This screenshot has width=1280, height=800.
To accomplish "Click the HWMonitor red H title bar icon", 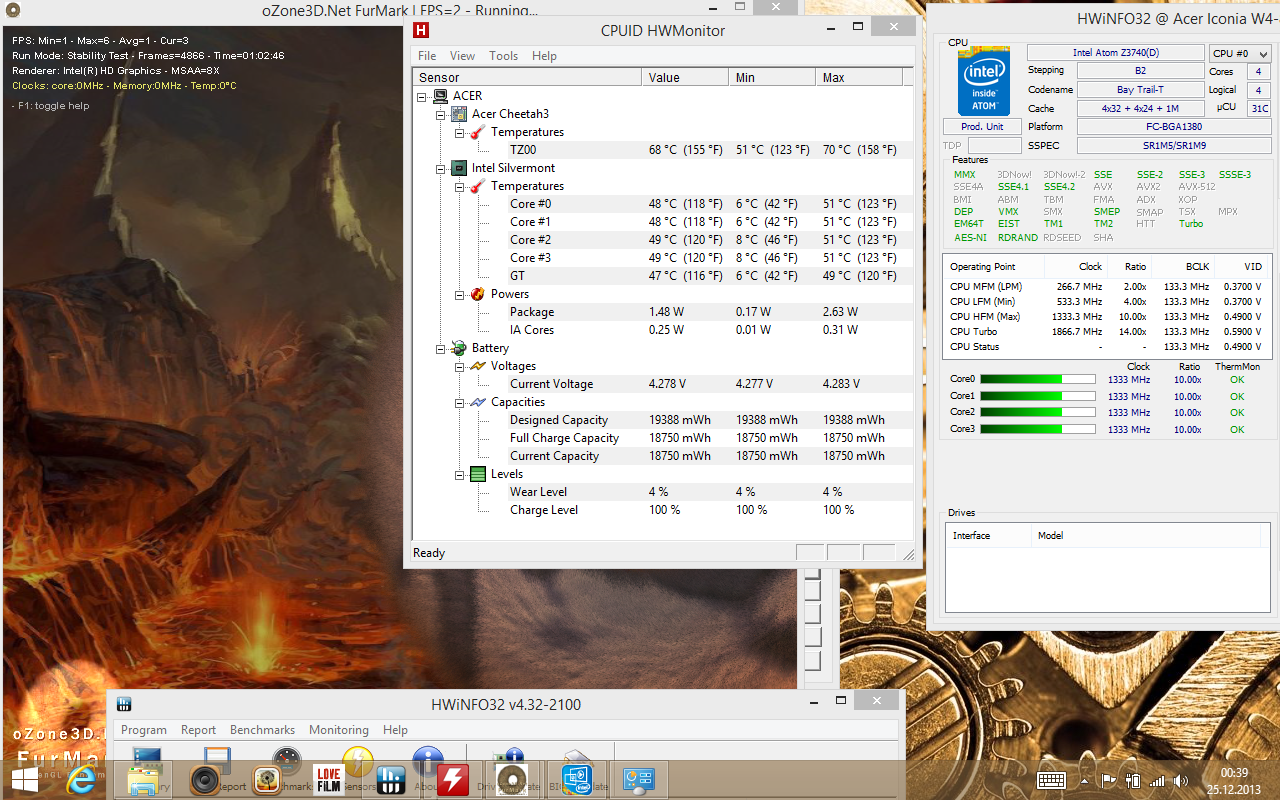I will pos(421,30).
